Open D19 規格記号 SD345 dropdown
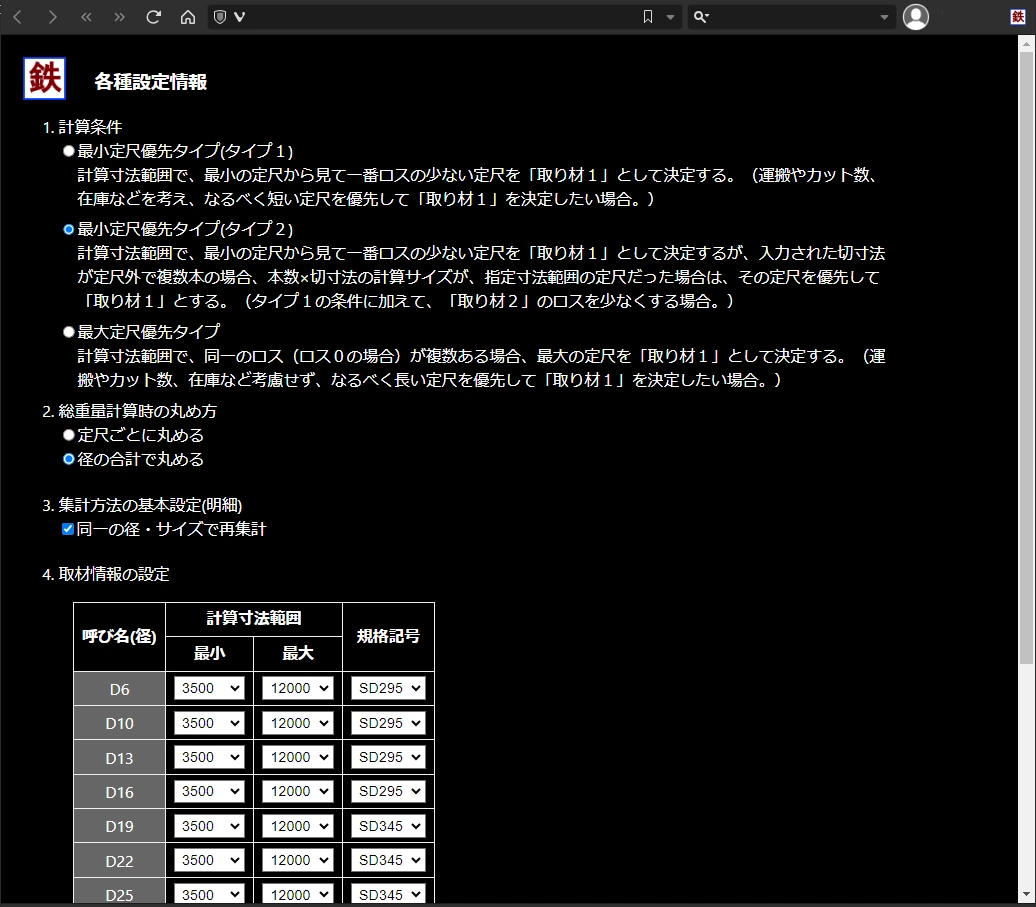Screen dimensions: 1036x907 [x=388, y=826]
